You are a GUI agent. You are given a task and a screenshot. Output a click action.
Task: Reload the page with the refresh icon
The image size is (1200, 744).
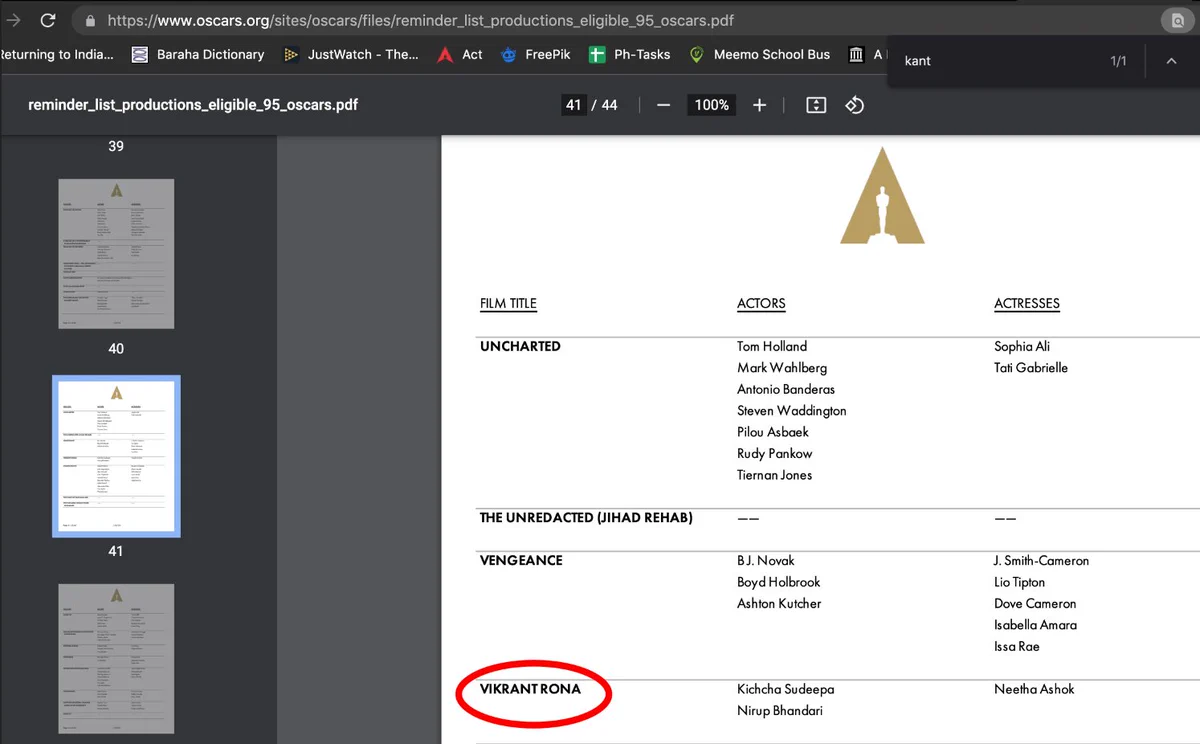(x=47, y=20)
